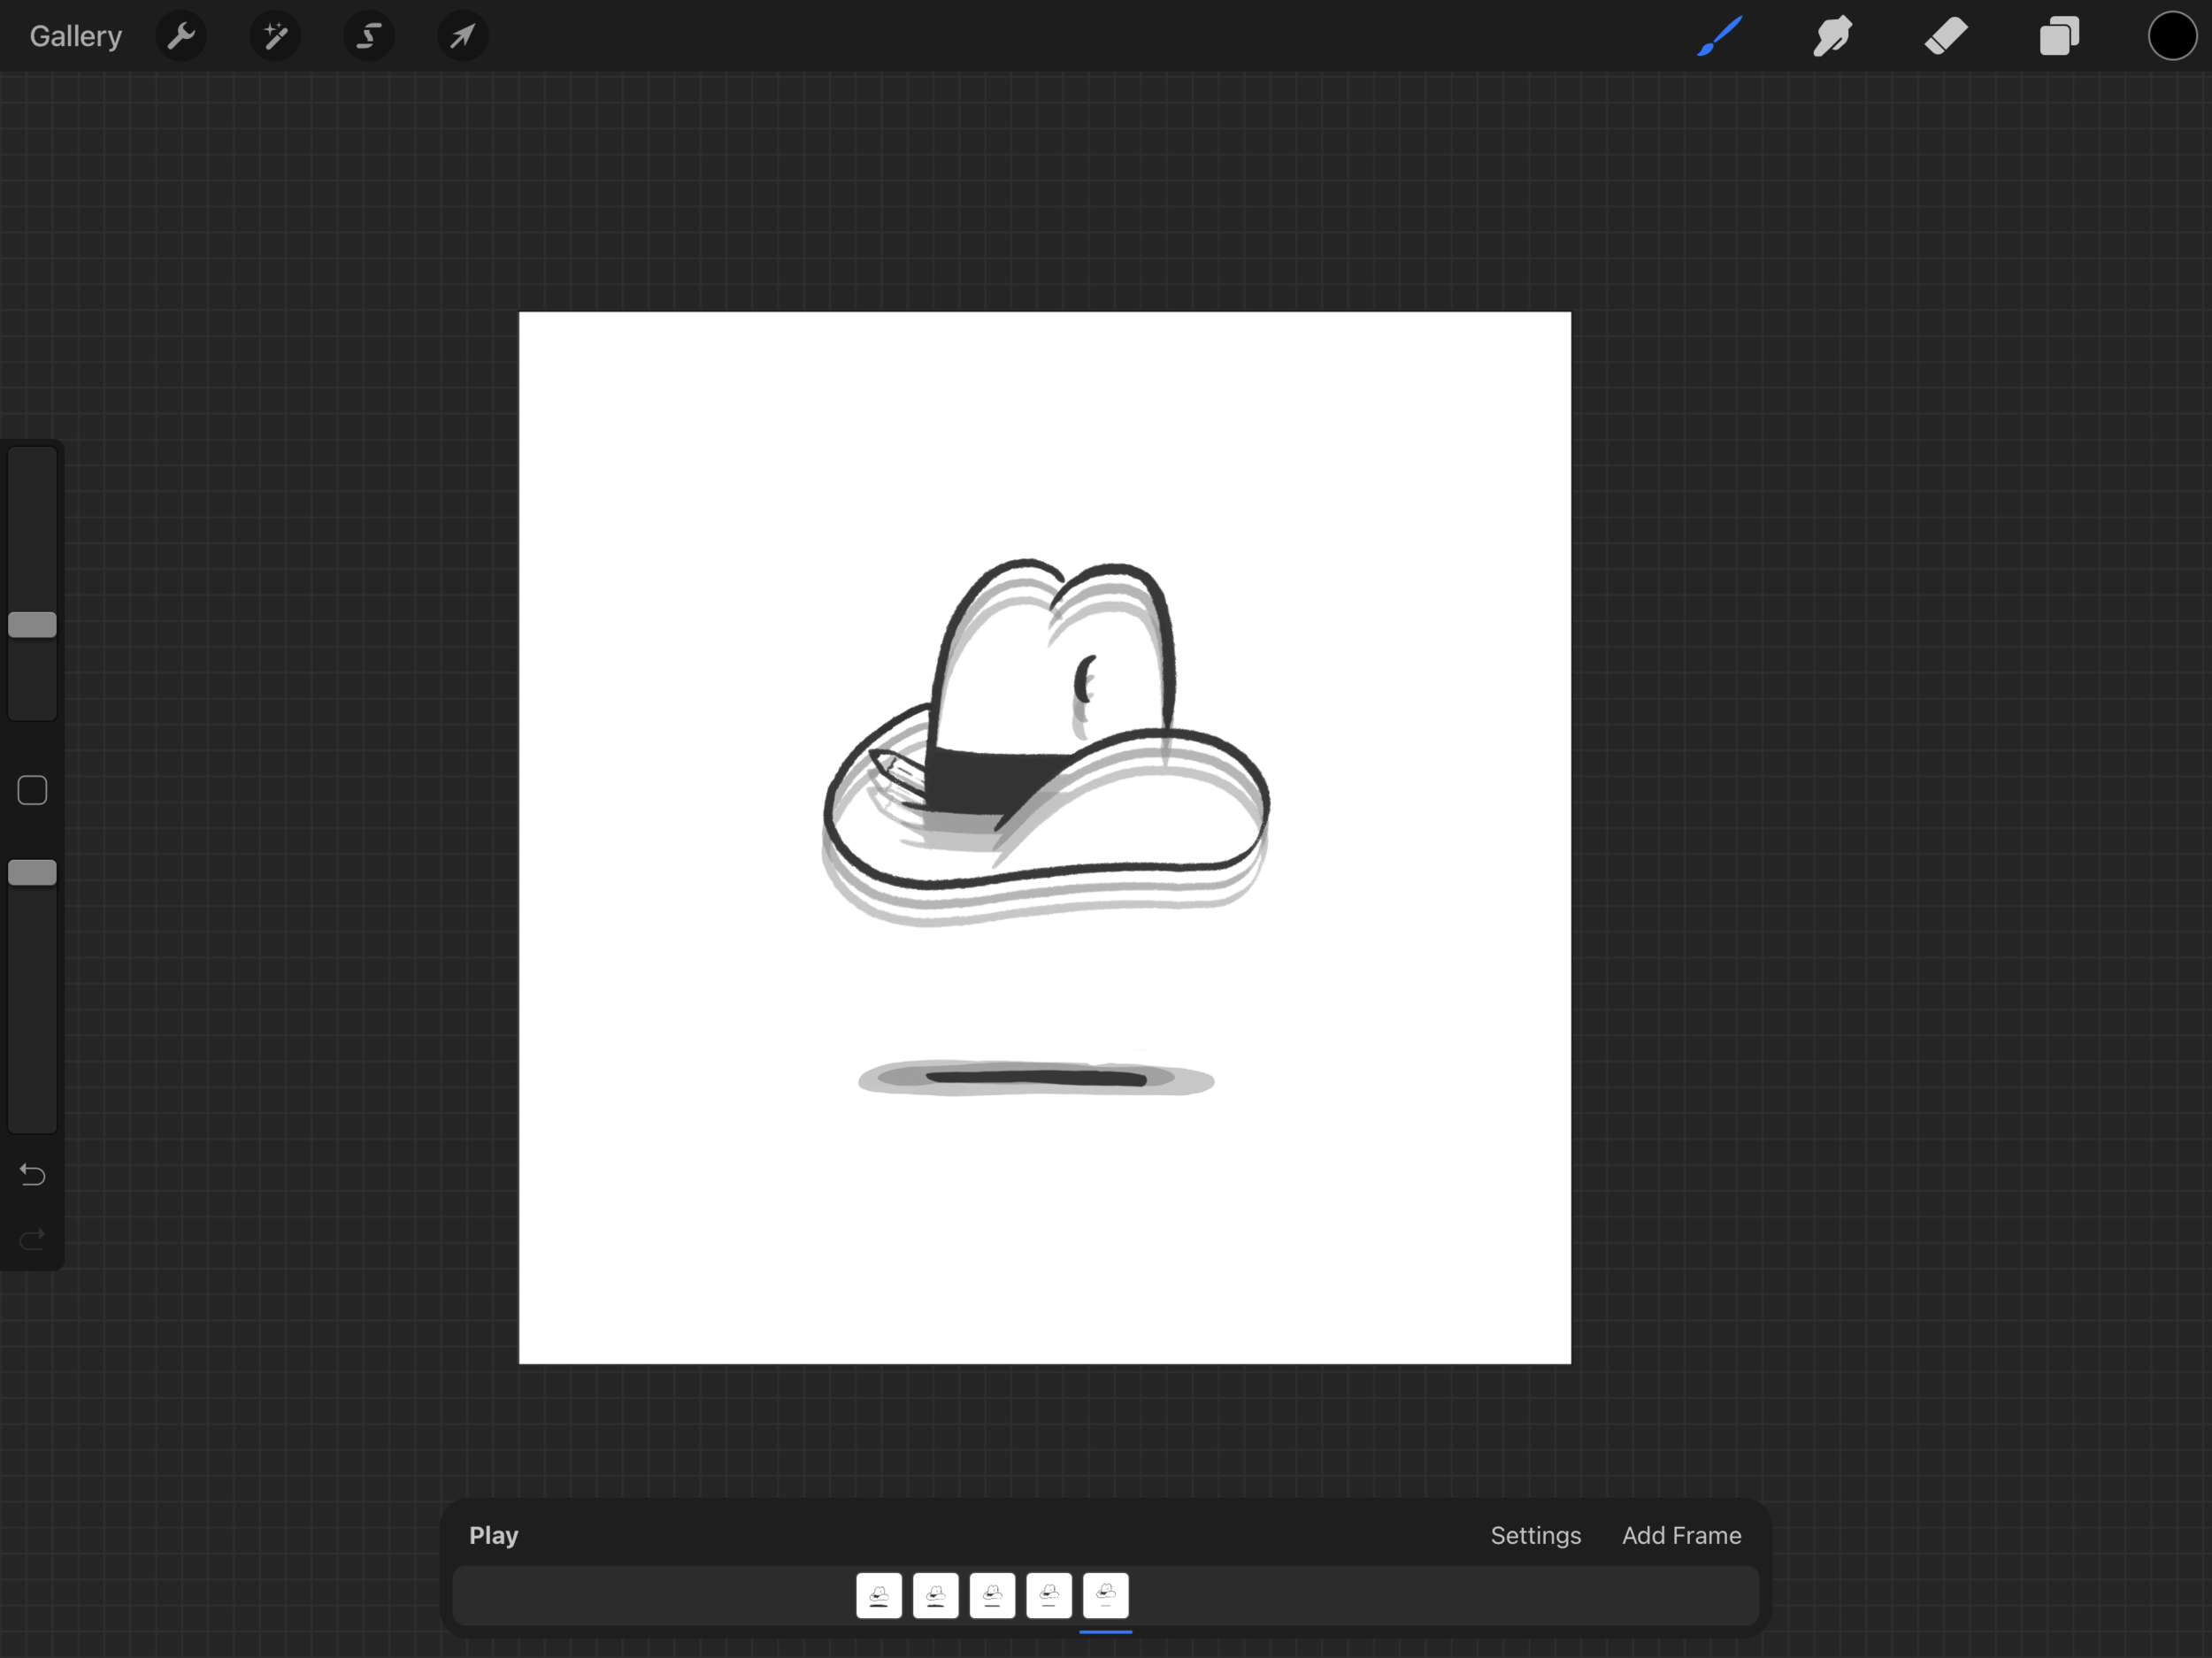The image size is (2212, 1658).
Task: Open the Adjustments magic wand menu
Action: coord(274,36)
